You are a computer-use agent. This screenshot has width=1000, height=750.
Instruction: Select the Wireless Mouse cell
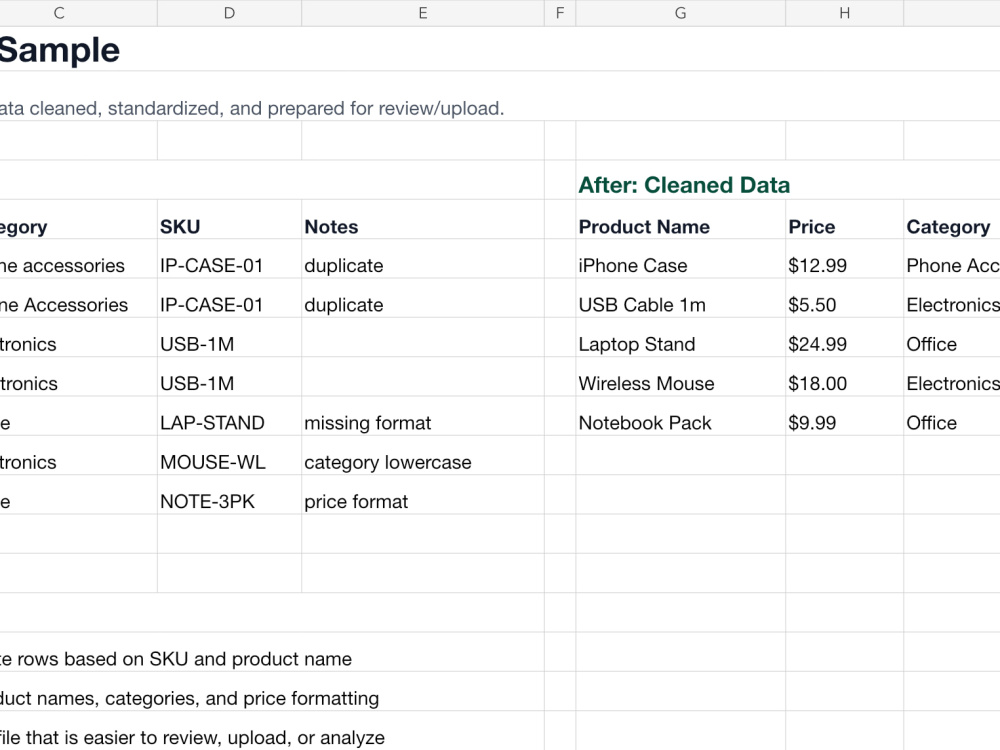click(680, 383)
